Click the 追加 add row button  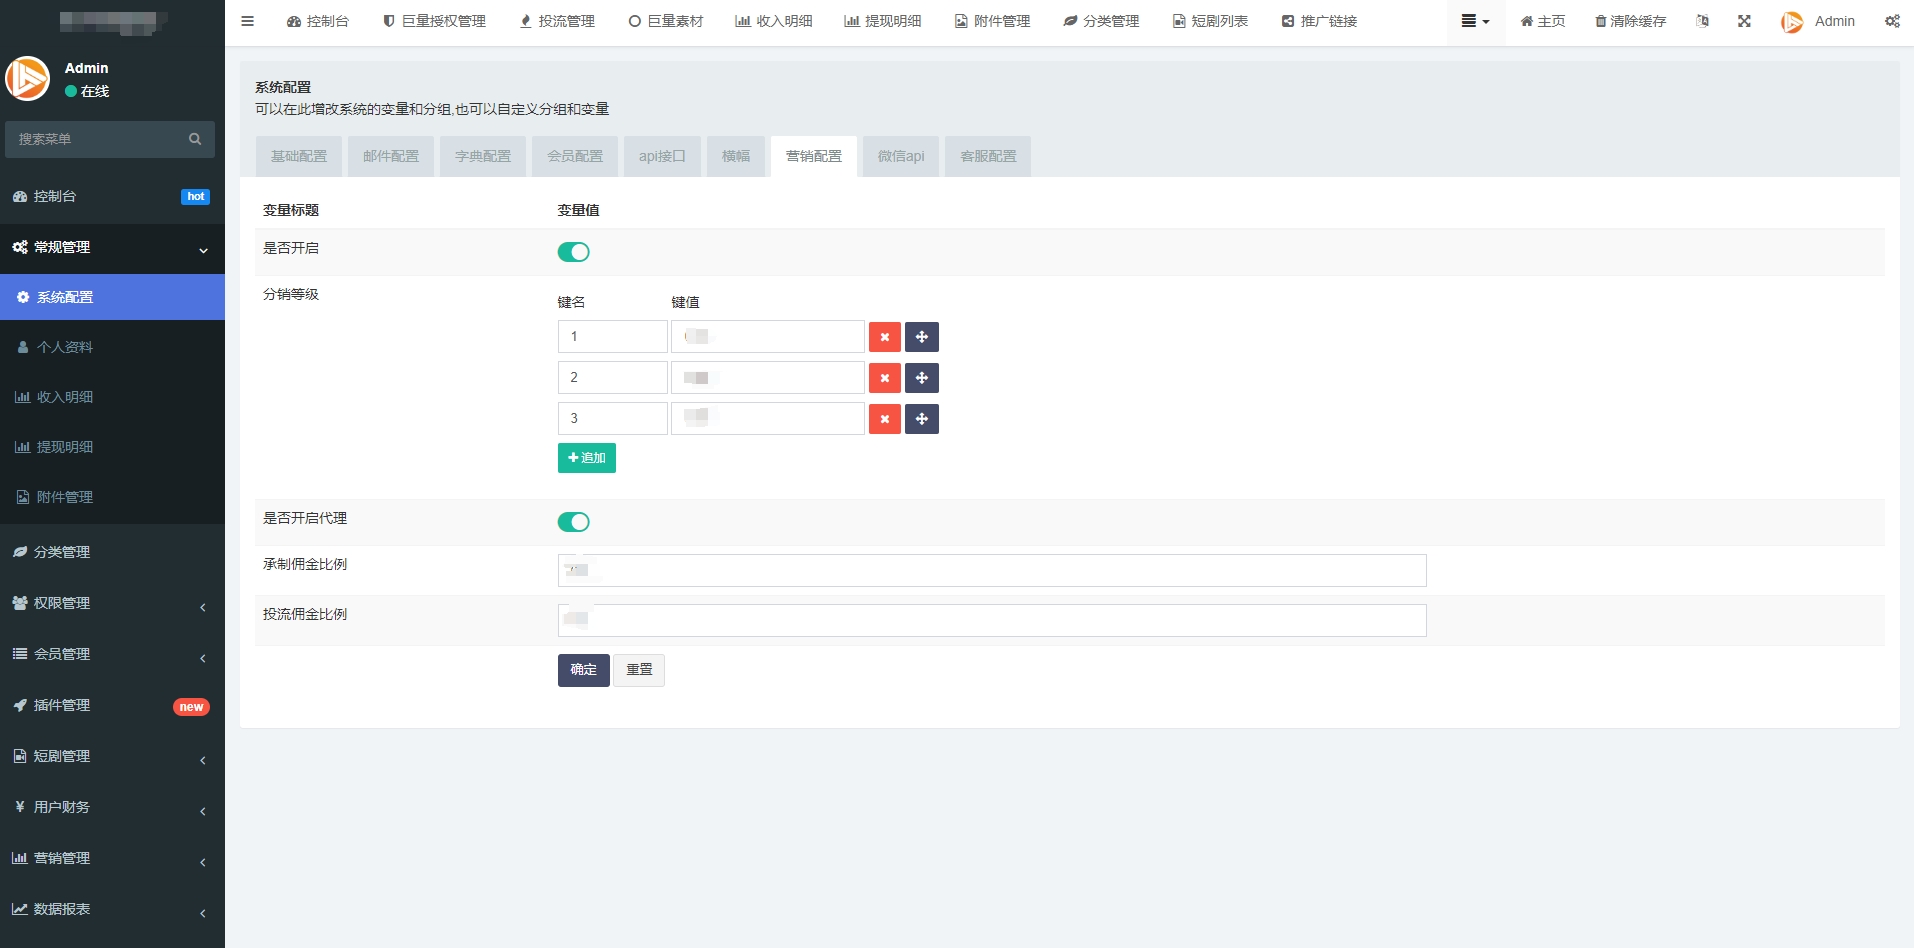[x=587, y=458]
